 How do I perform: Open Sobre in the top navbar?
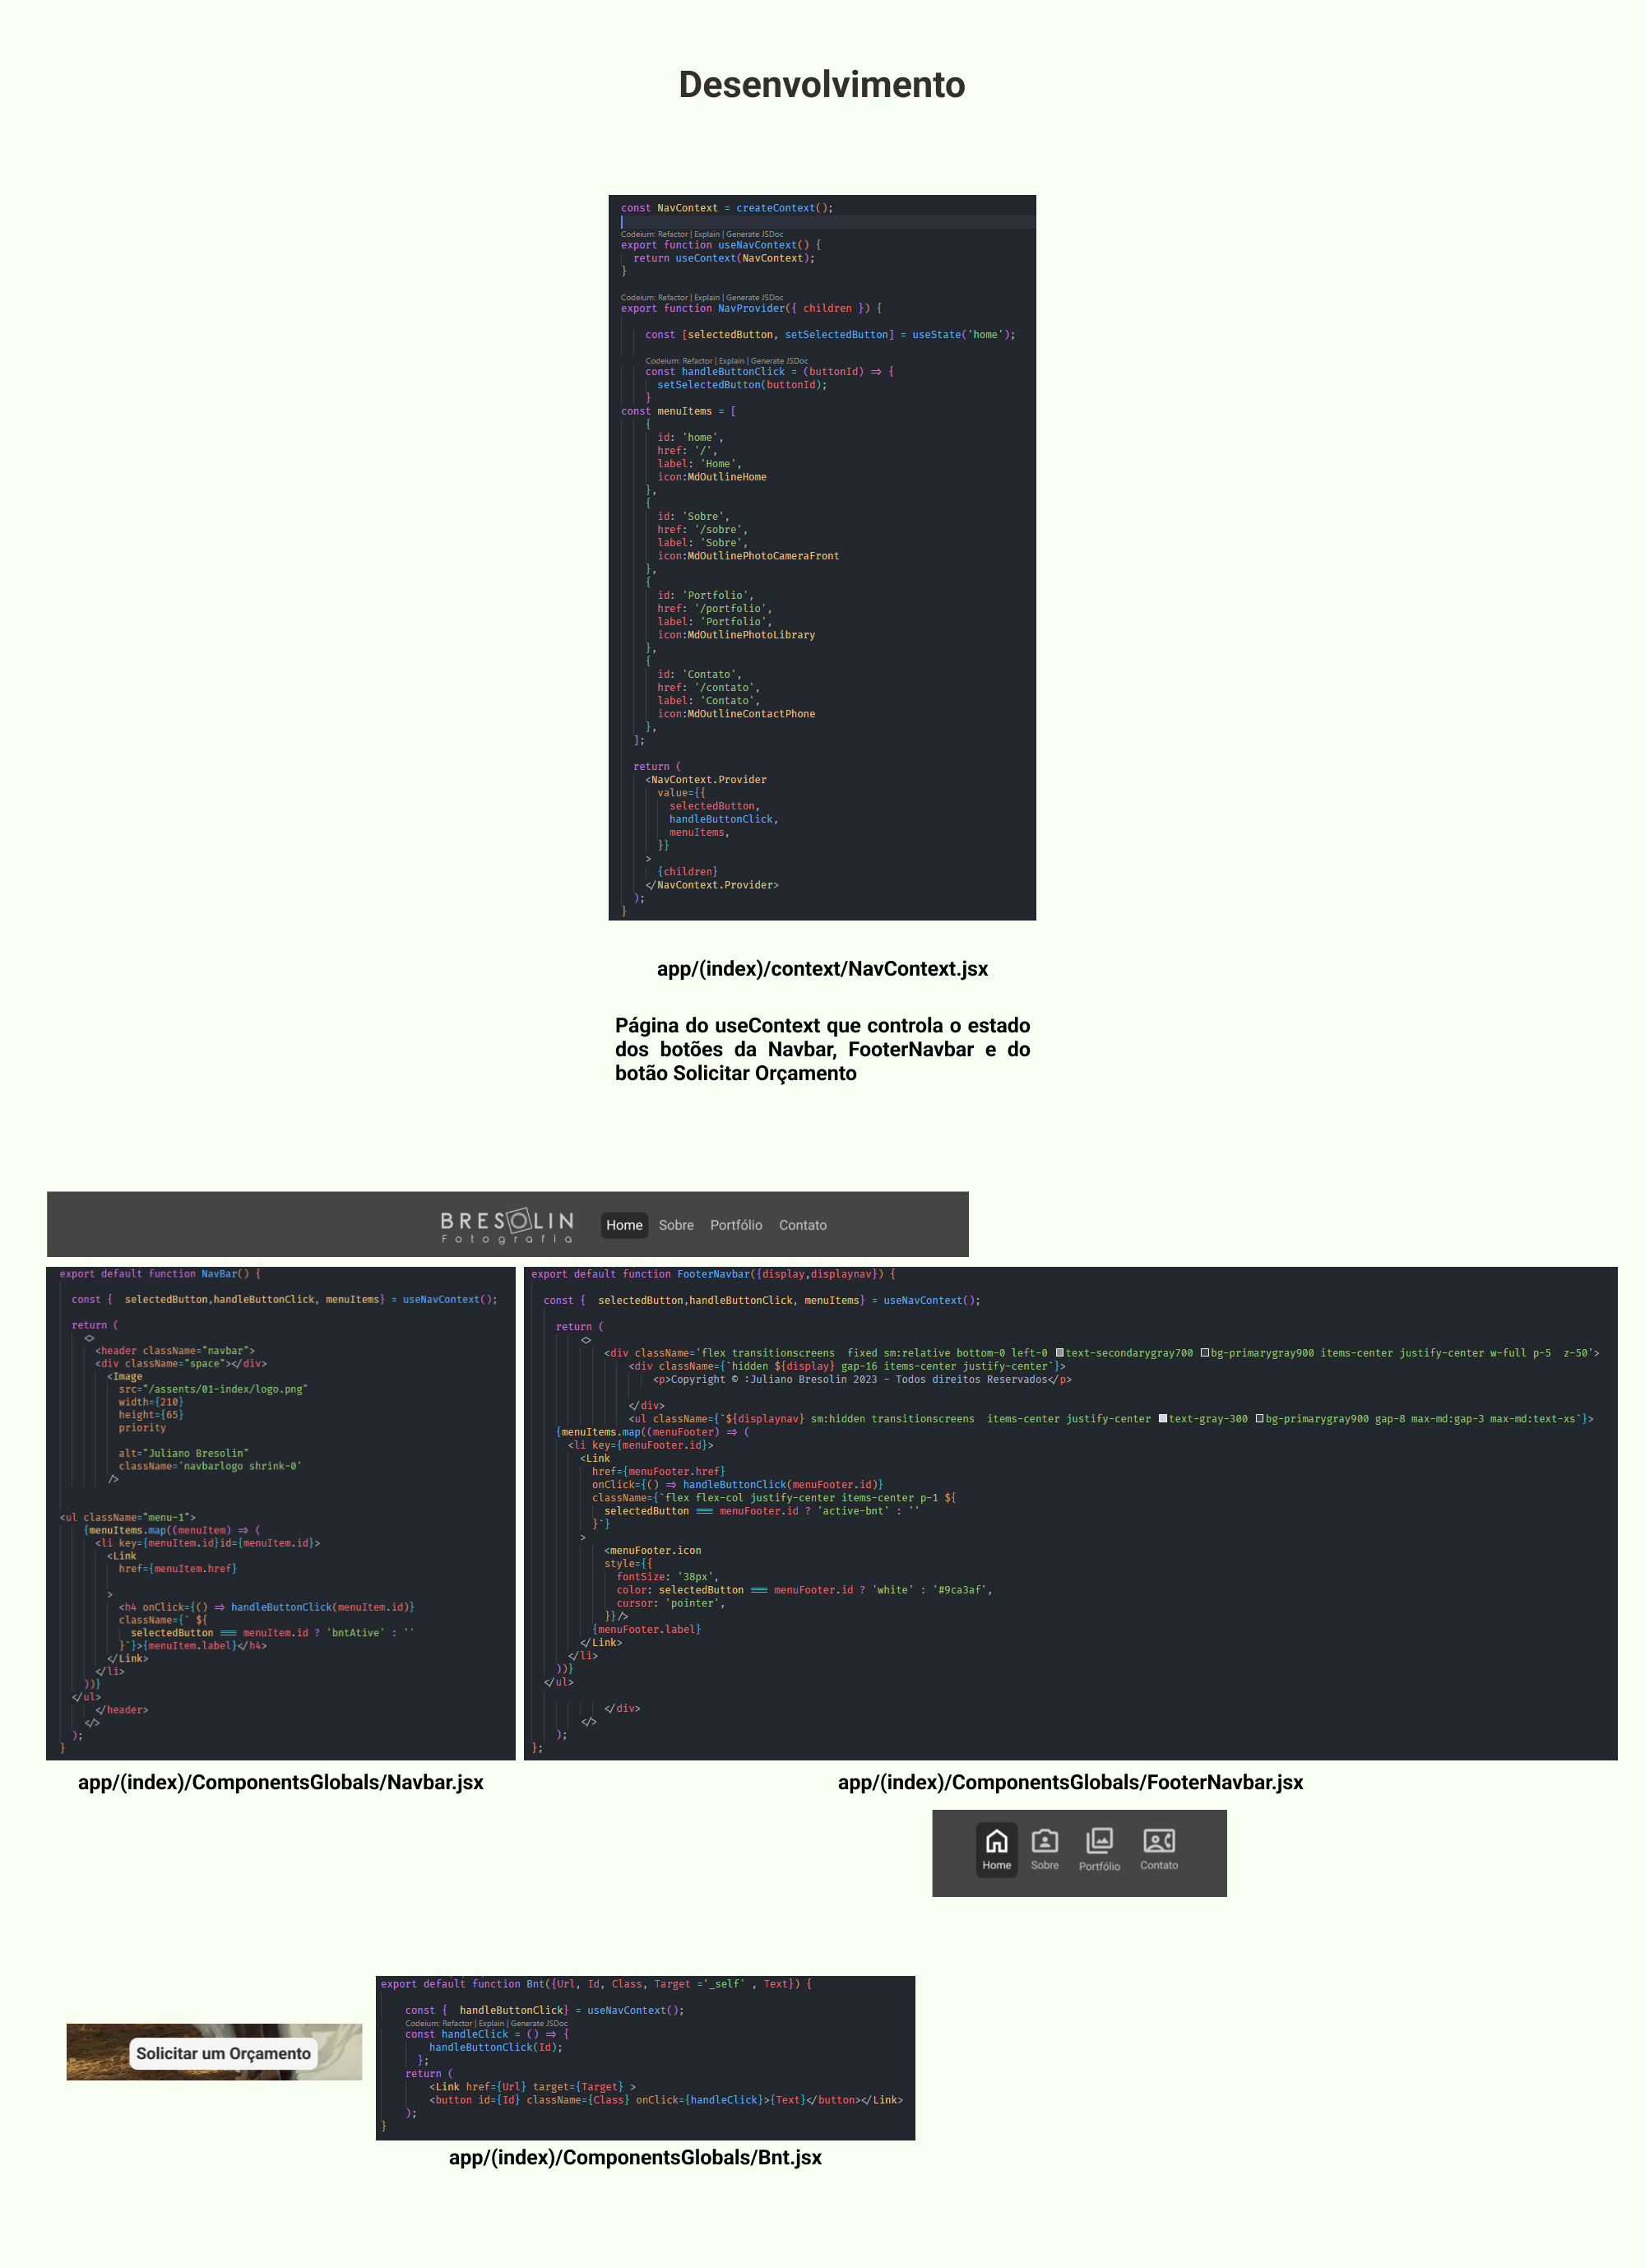click(676, 1225)
